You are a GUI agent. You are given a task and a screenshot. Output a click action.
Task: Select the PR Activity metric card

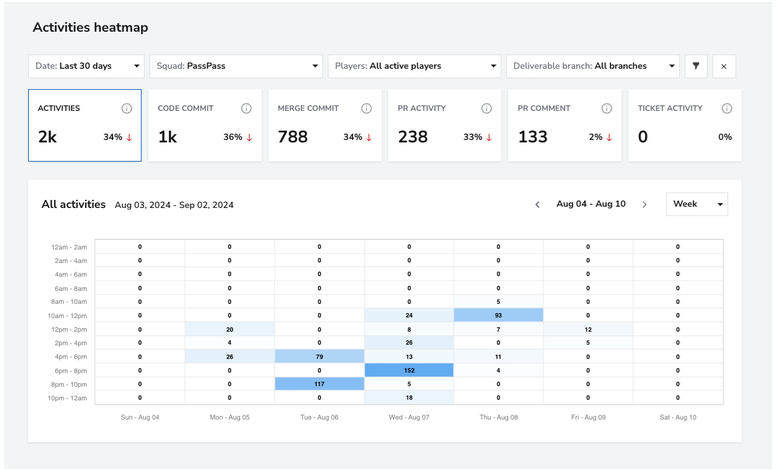444,125
